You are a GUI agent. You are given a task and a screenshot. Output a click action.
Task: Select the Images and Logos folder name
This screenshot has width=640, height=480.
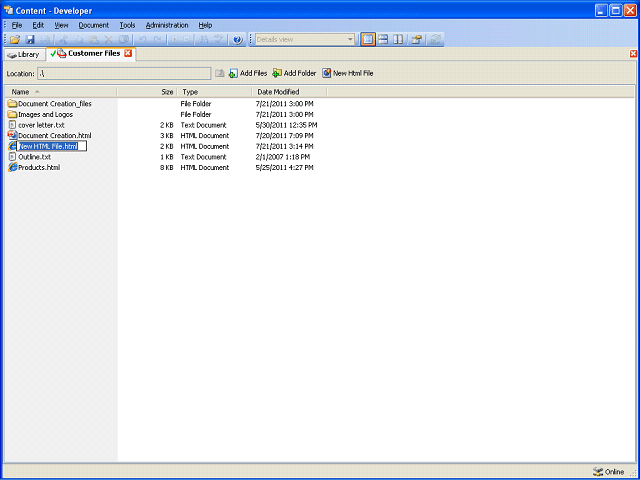[46, 114]
